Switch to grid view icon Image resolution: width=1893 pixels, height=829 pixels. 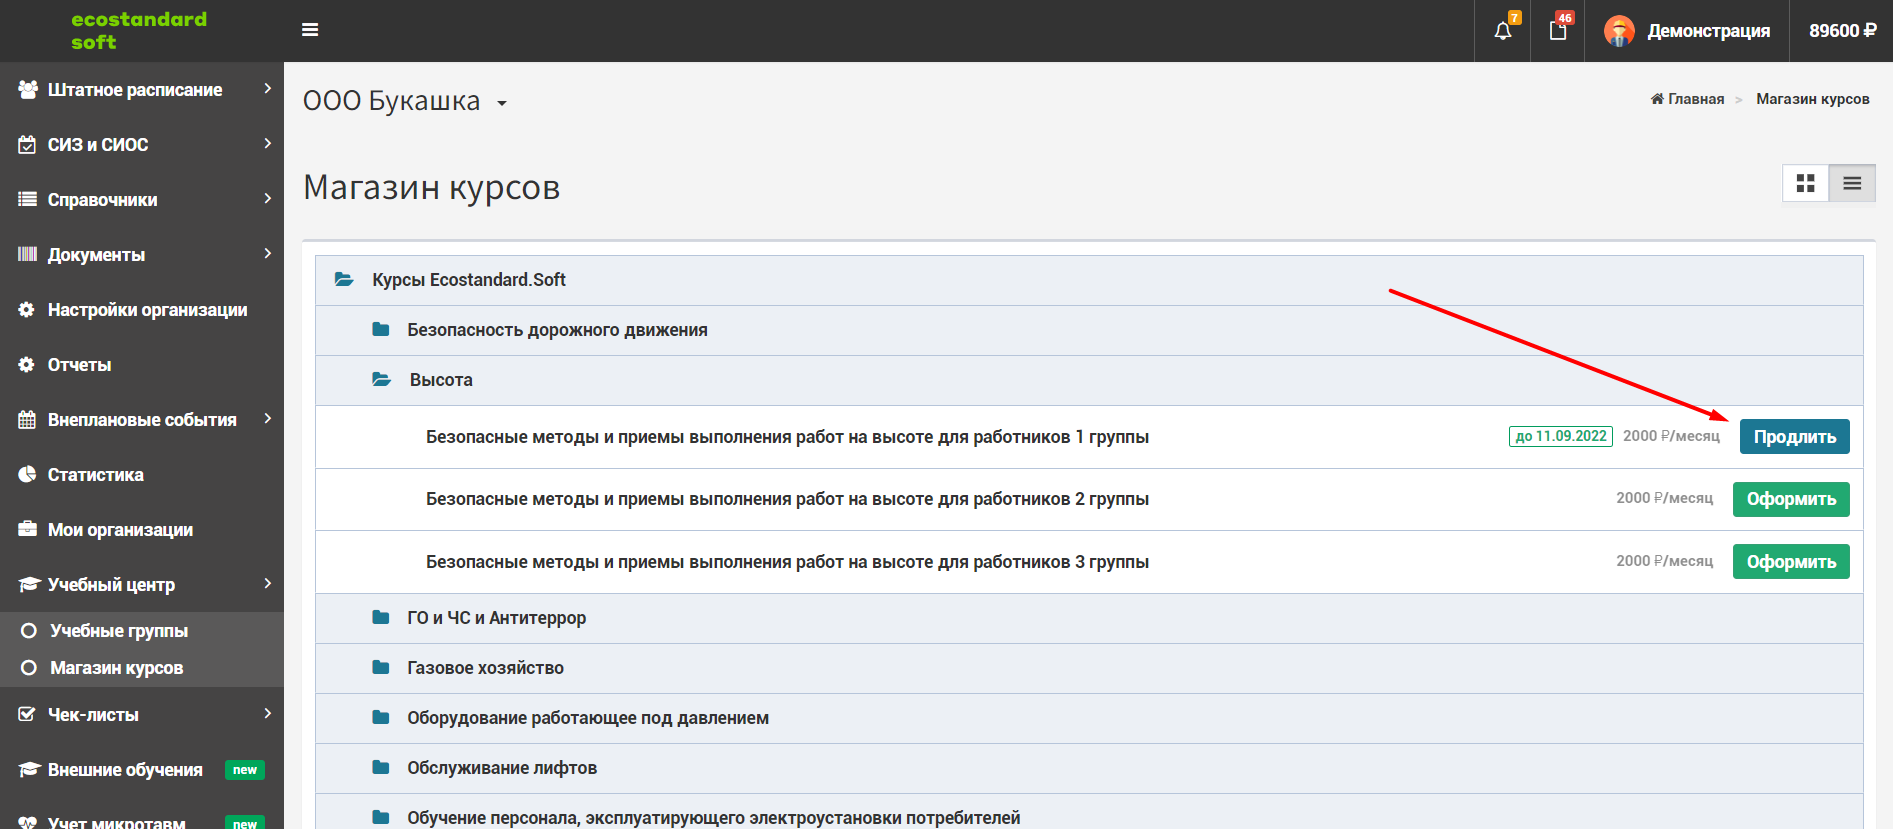[1806, 183]
